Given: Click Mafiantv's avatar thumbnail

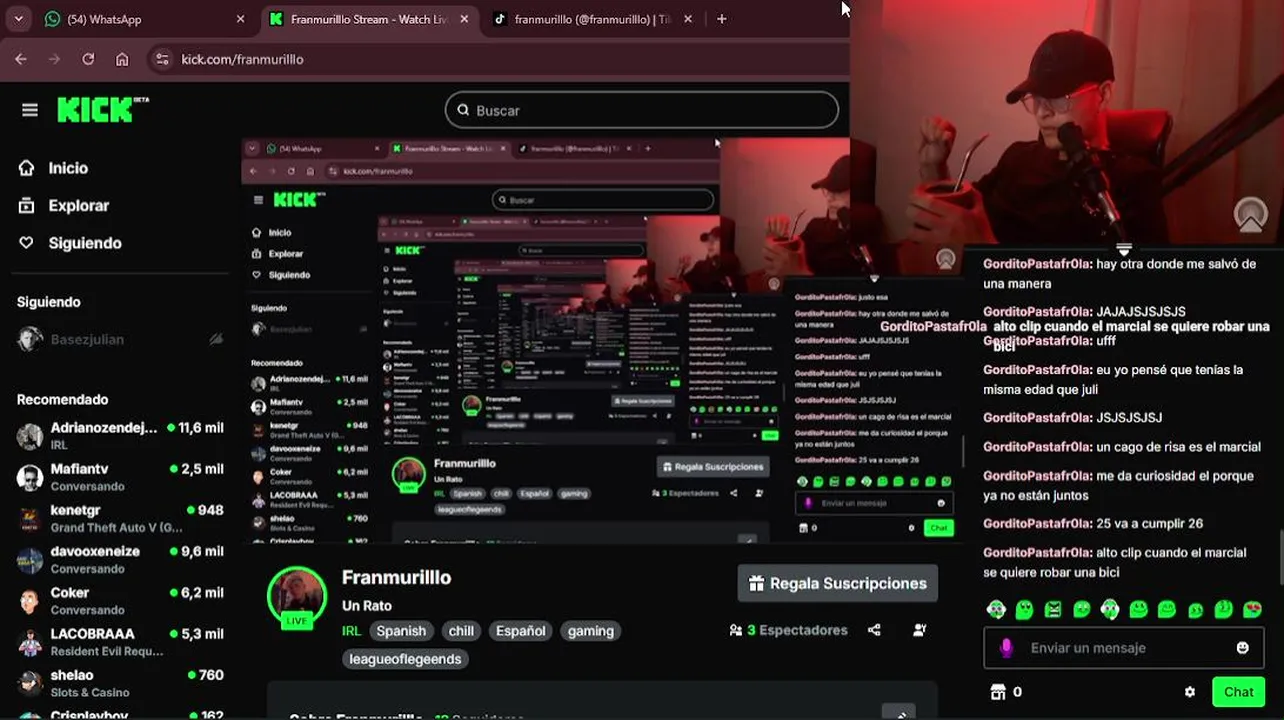Looking at the screenshot, I should (x=30, y=477).
